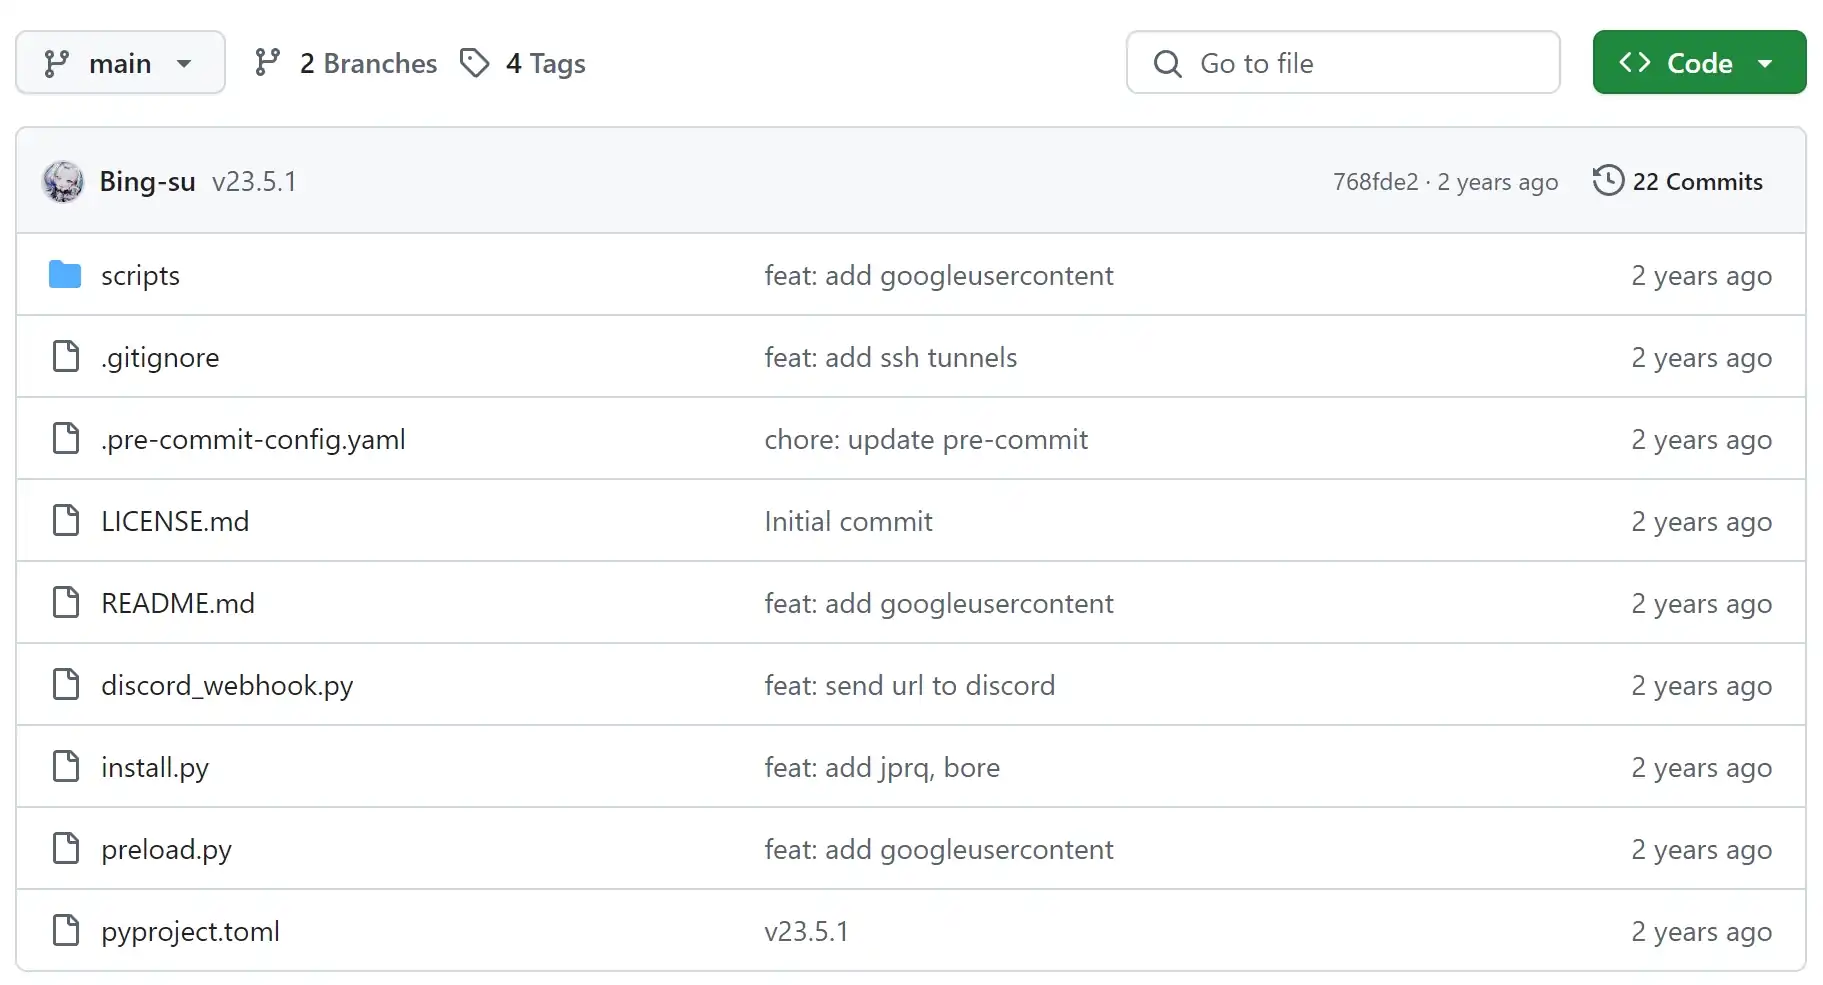Click the file icon beside pyproject.toml
The image size is (1823, 985).
click(66, 931)
